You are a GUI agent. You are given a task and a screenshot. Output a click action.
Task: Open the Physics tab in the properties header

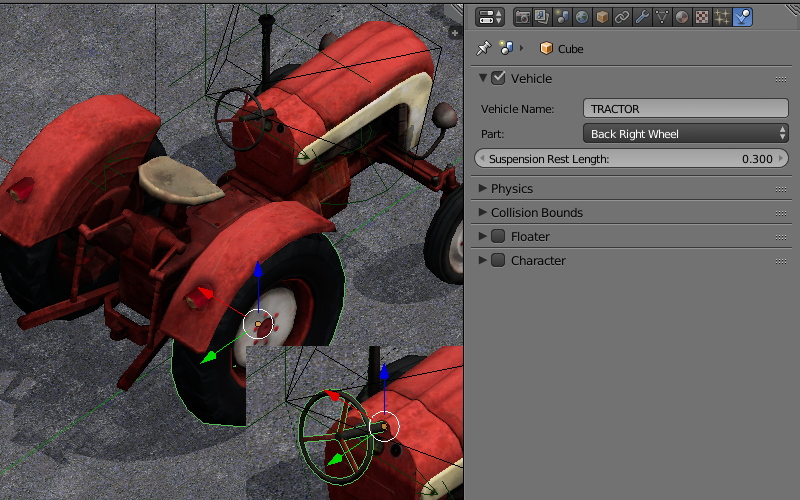(x=742, y=17)
